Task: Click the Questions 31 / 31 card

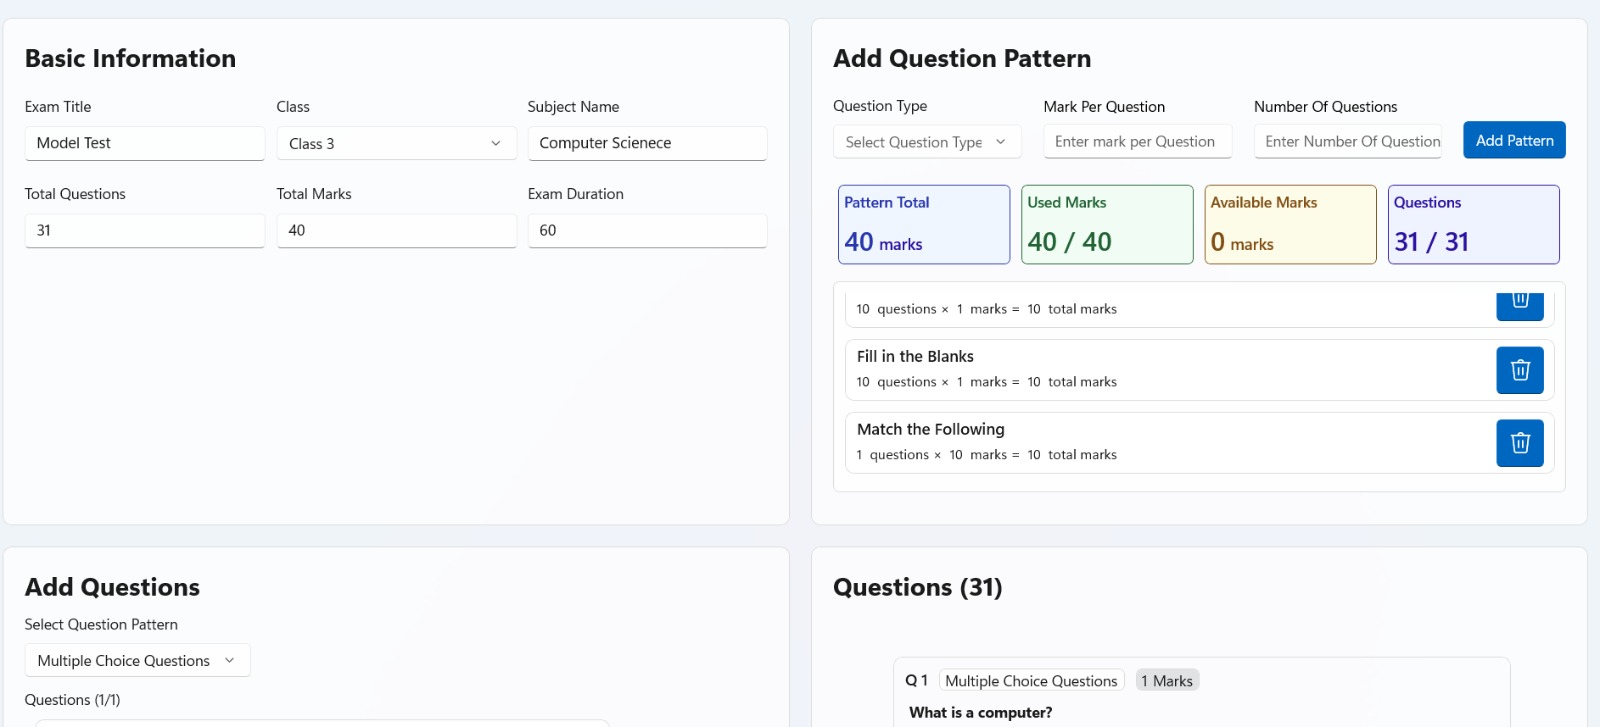Action: [x=1473, y=225]
